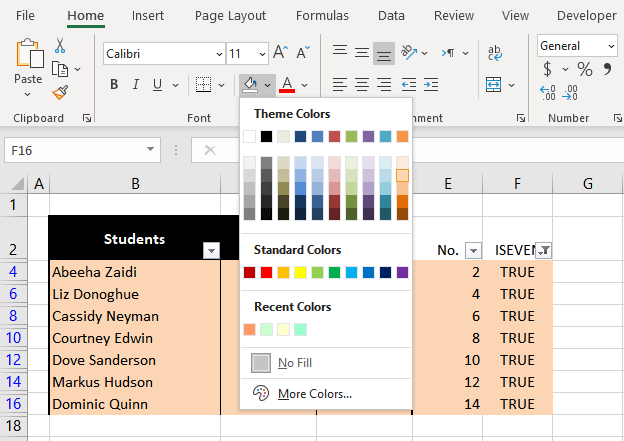This screenshot has width=624, height=441.
Task: Switch to the Insert tab
Action: [x=148, y=16]
